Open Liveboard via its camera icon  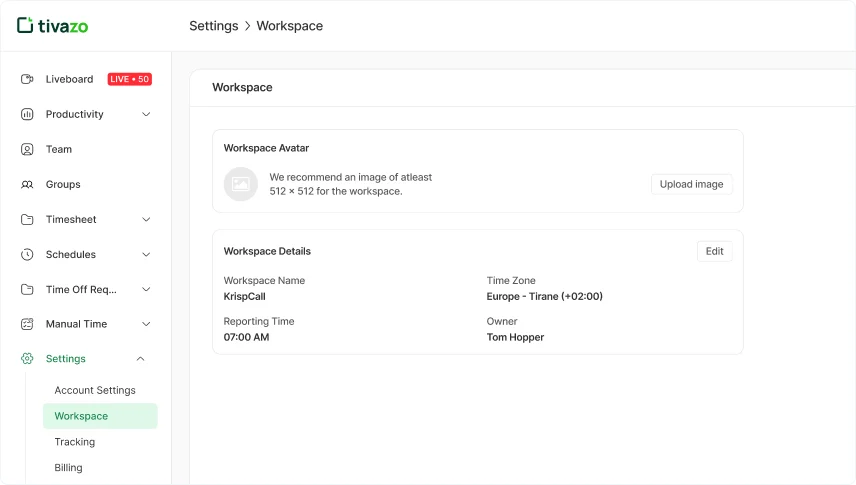point(27,79)
